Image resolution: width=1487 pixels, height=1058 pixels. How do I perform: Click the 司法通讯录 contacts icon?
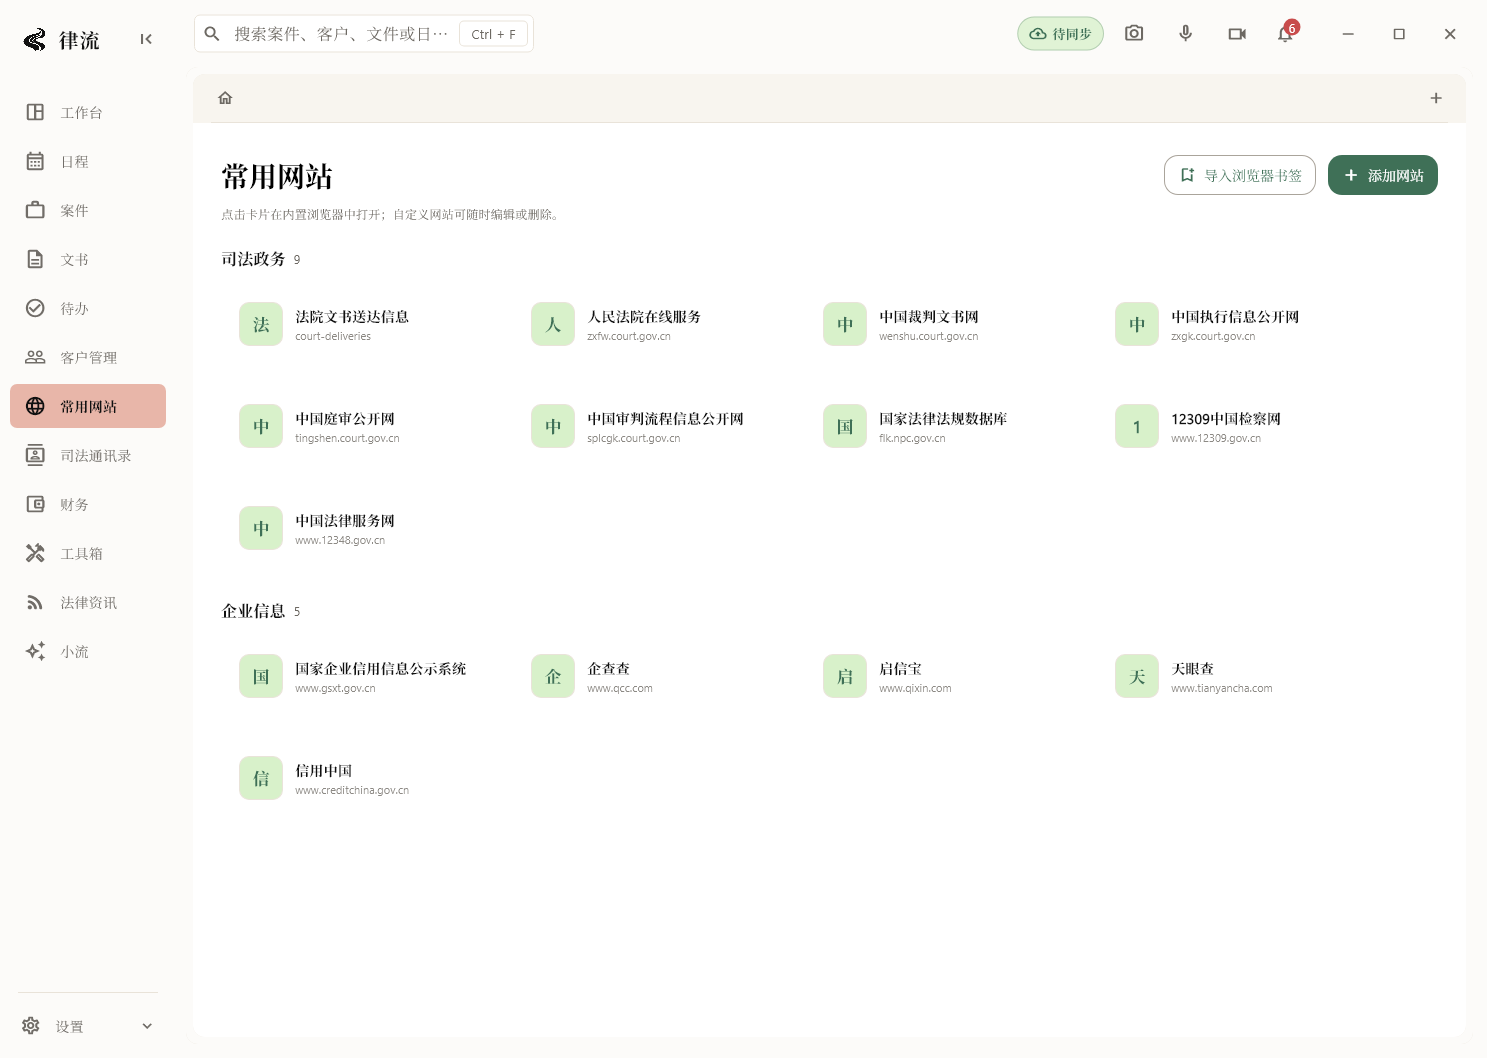35,455
